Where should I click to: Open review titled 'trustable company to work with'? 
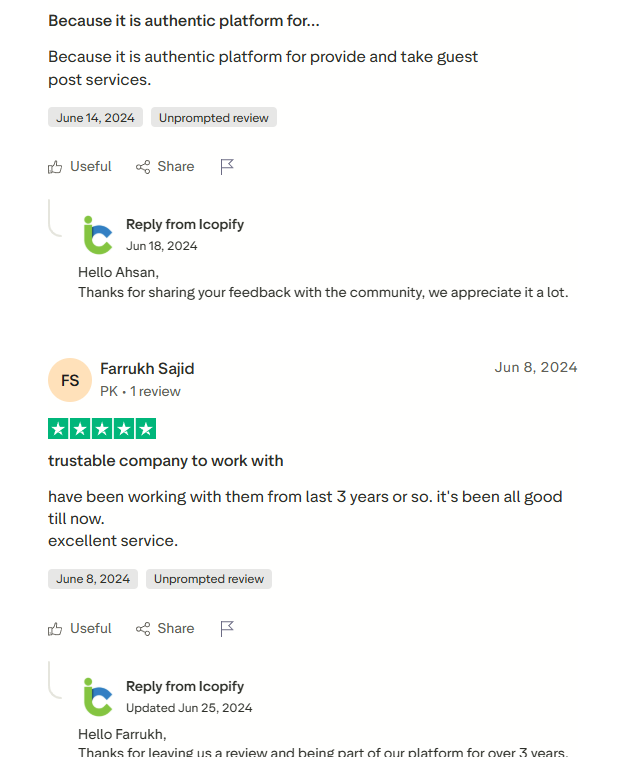166,461
